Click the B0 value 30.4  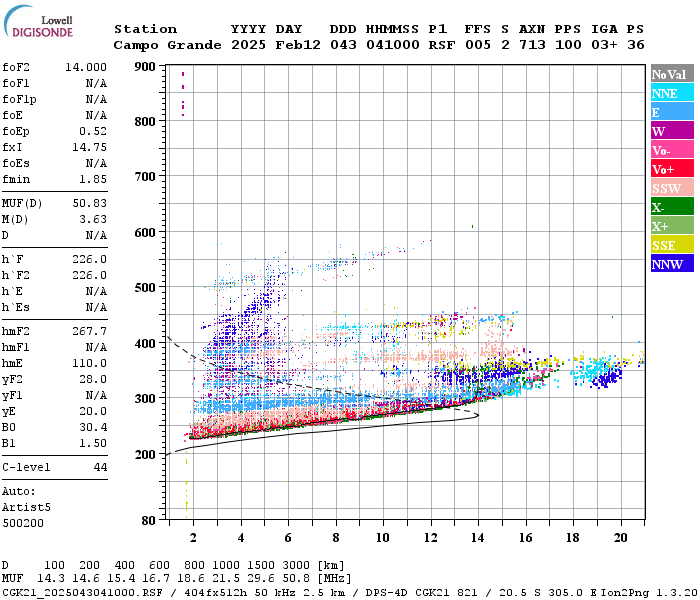(93, 427)
